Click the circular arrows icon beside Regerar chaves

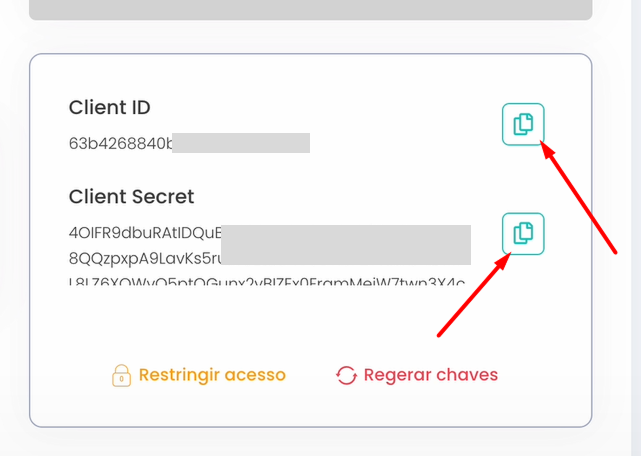(346, 376)
